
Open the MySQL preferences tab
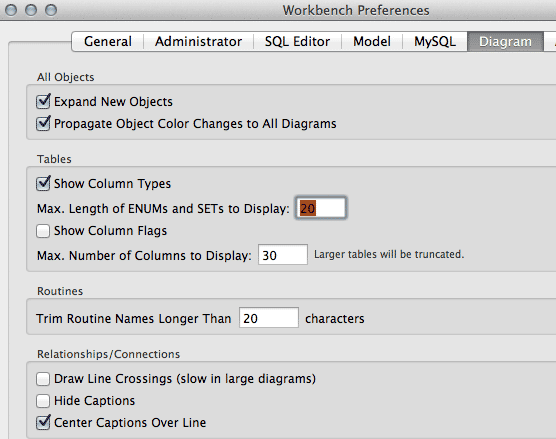pos(435,41)
